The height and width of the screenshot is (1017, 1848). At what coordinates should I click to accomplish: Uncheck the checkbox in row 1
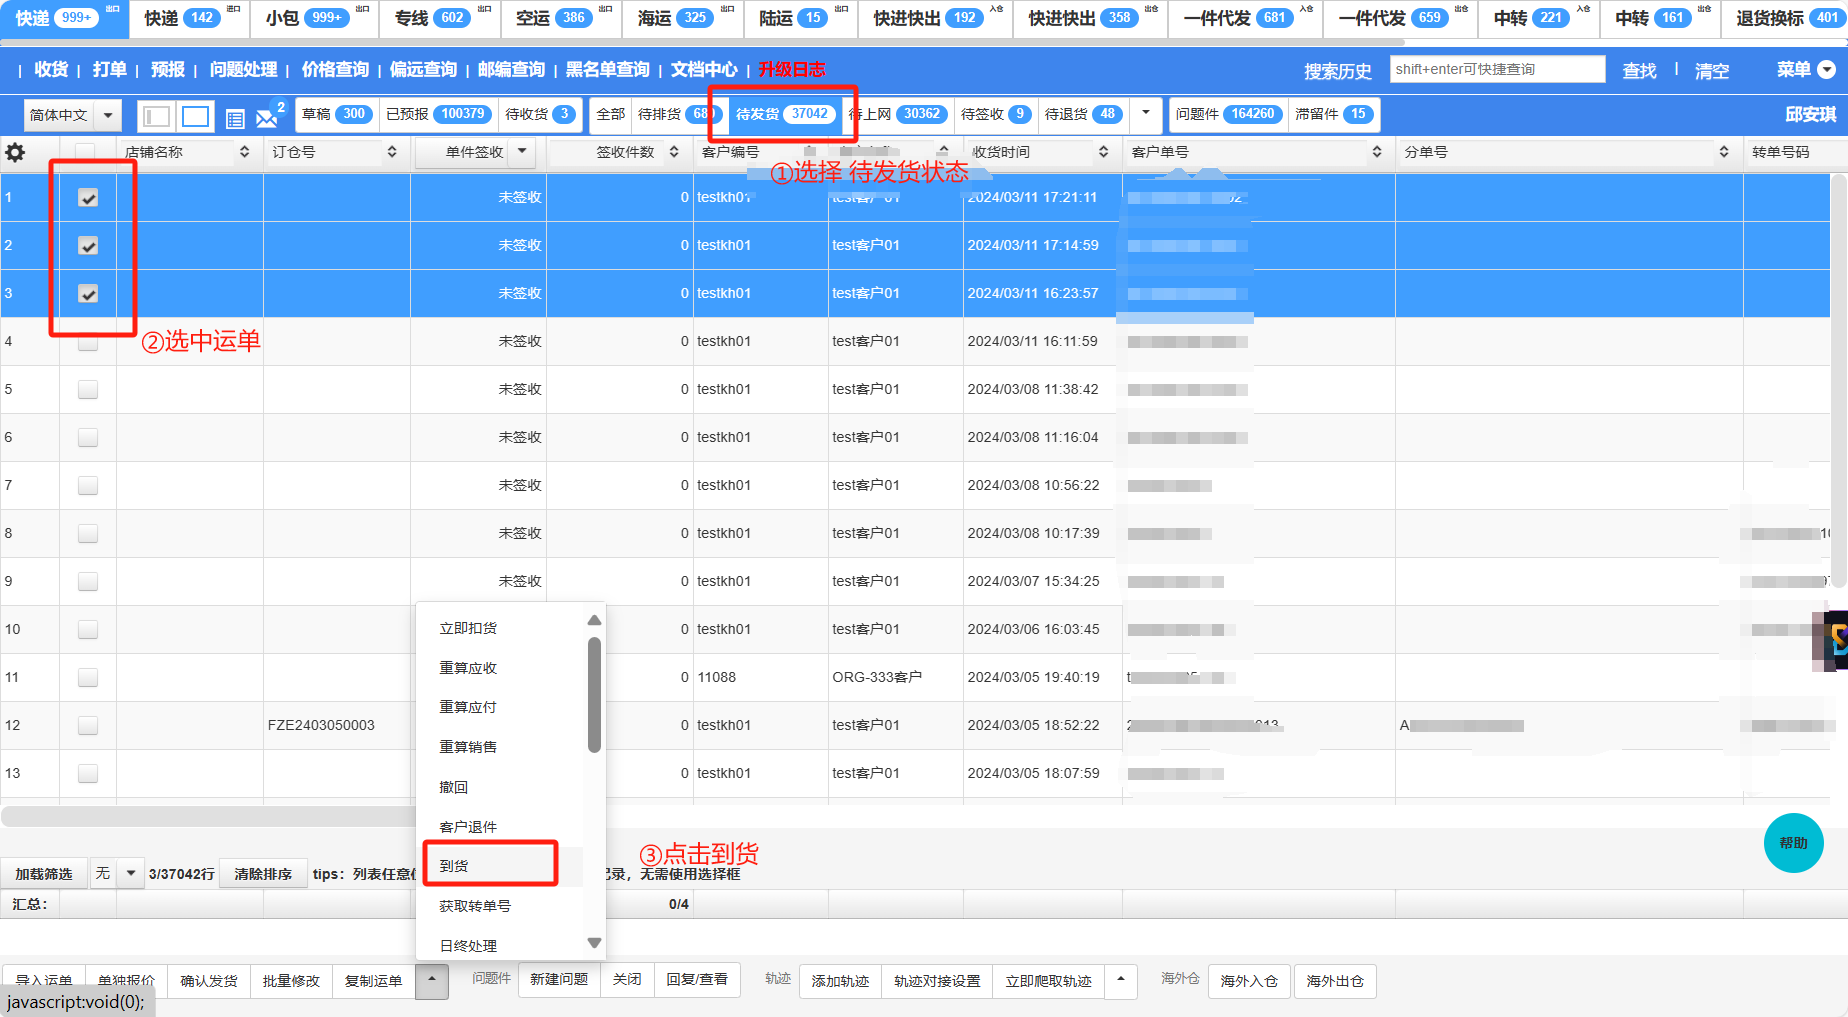click(x=88, y=198)
